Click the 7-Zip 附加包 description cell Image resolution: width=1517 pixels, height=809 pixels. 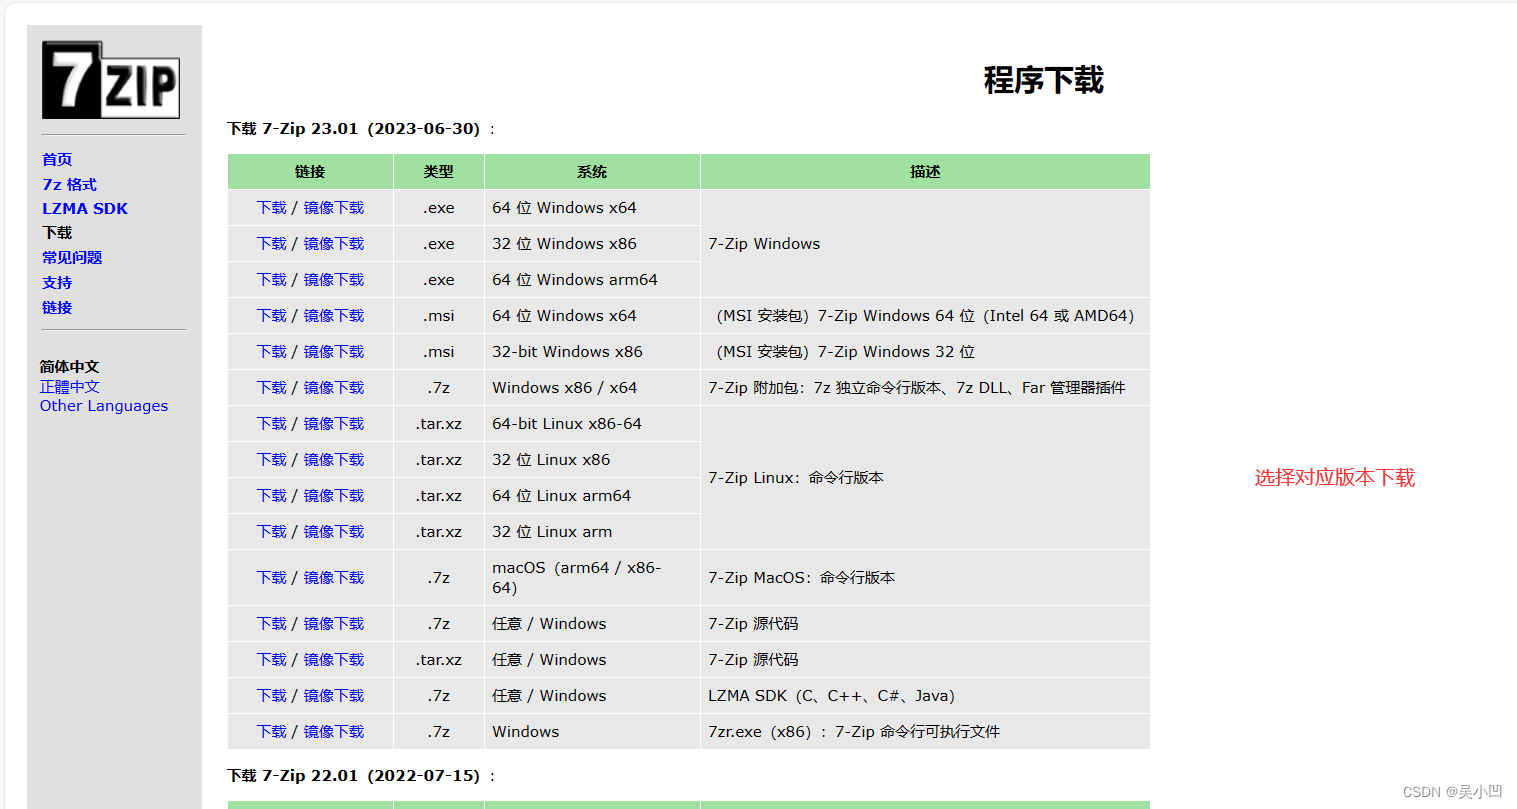(925, 387)
